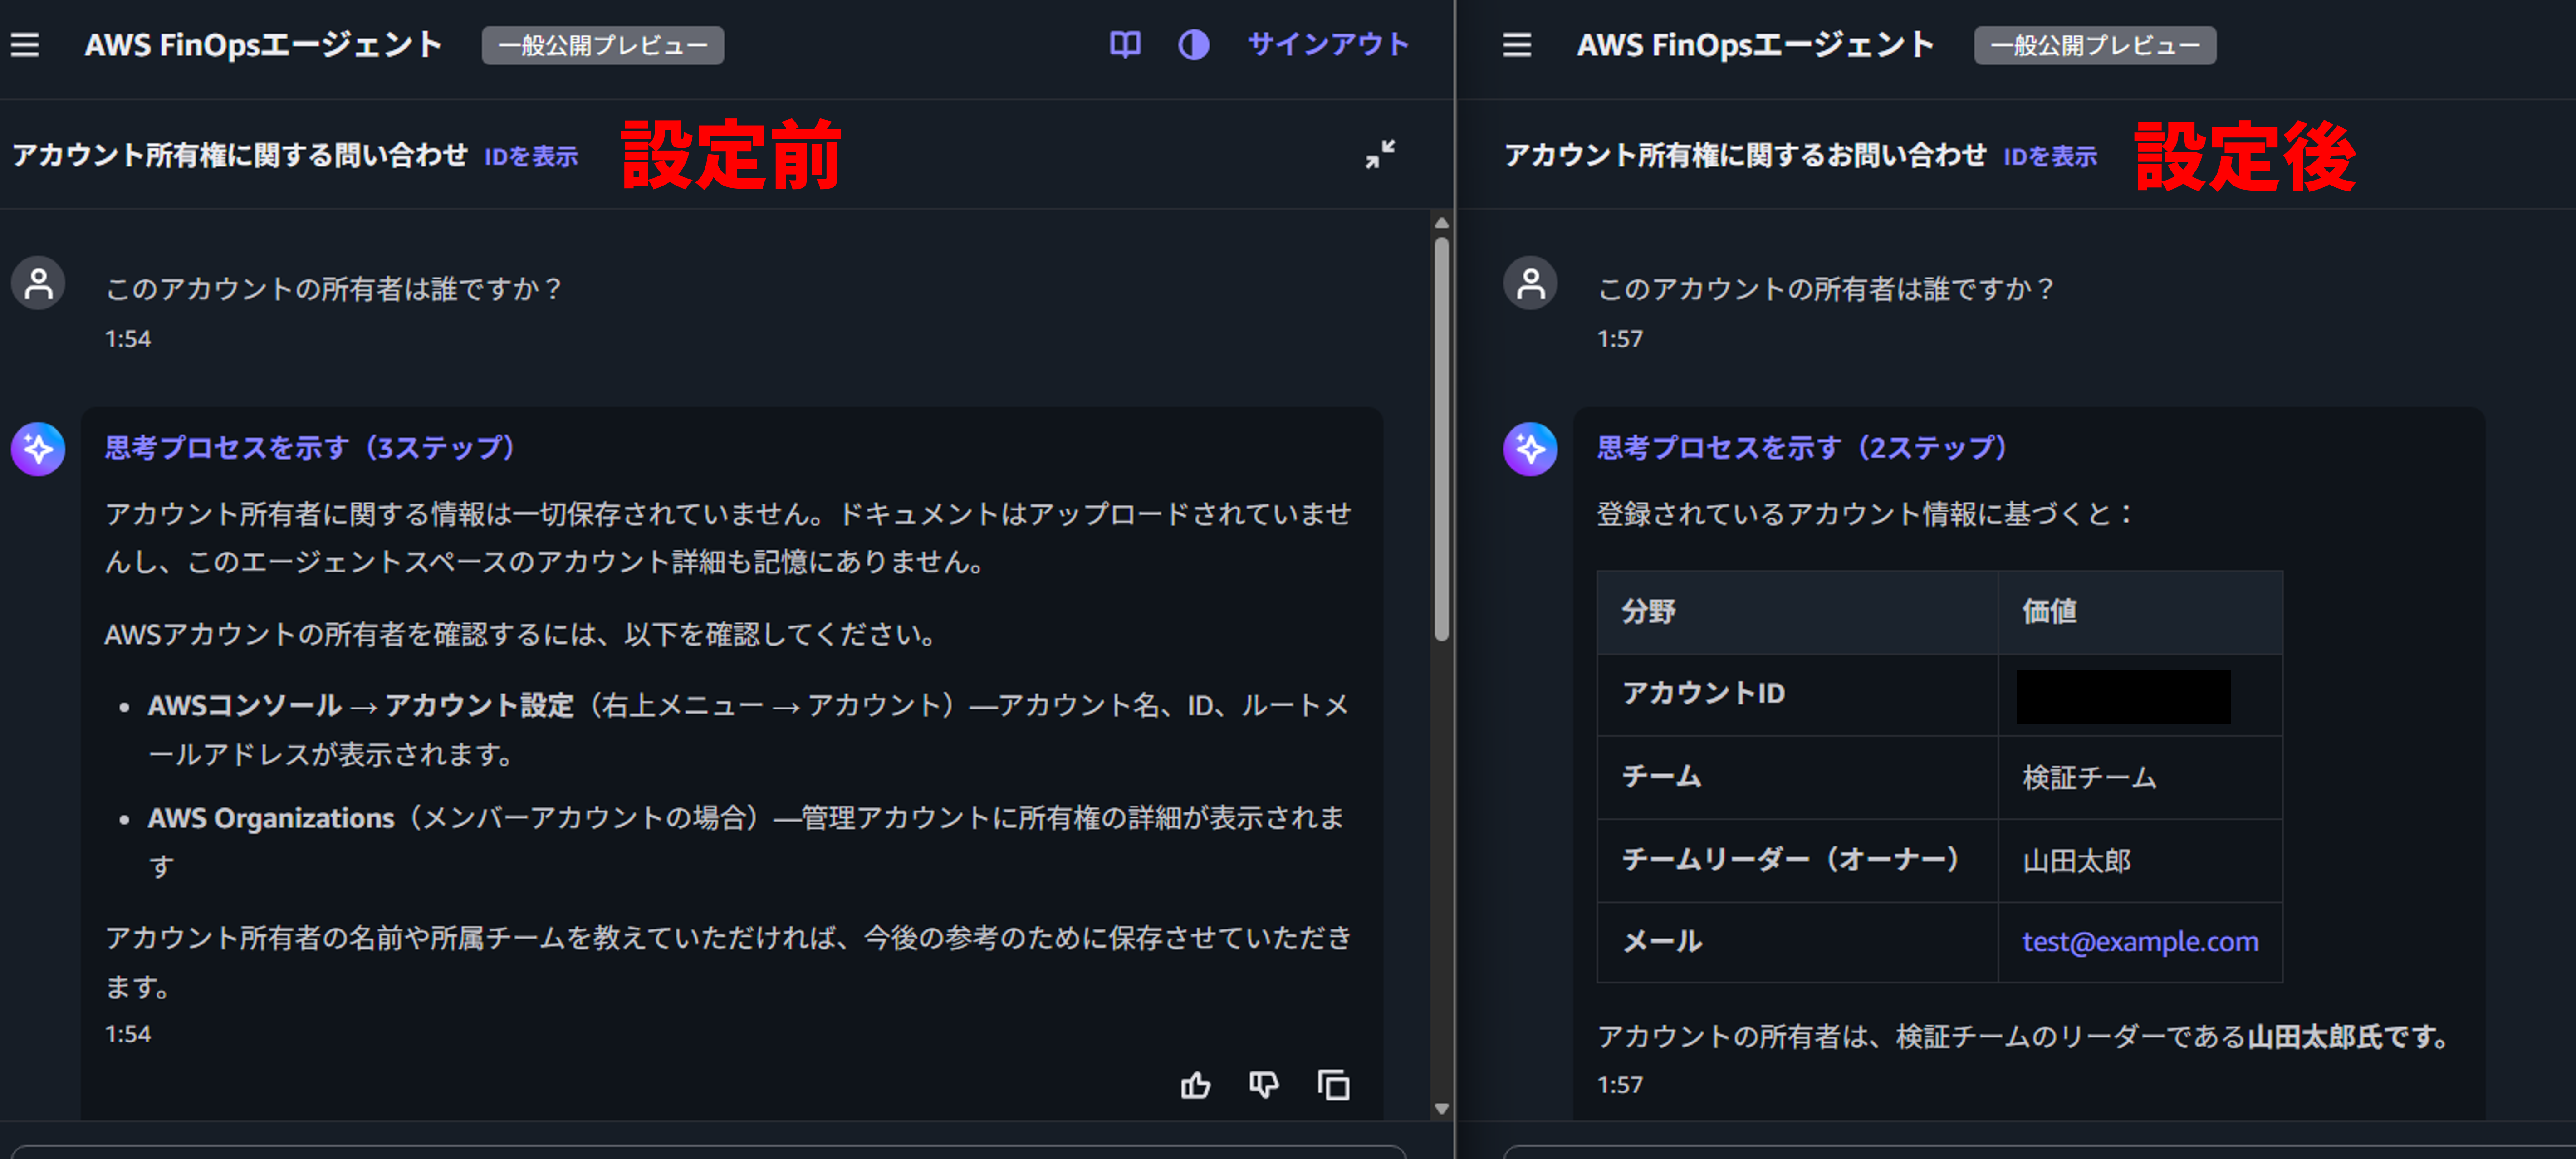2576x1159 pixels.
Task: Click agent sparkle avatar in right chat
Action: pyautogui.click(x=1530, y=449)
